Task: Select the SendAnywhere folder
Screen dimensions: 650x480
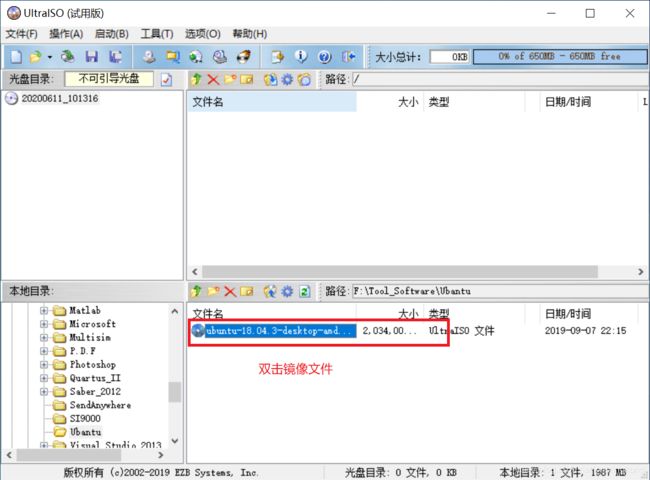Action: point(100,405)
